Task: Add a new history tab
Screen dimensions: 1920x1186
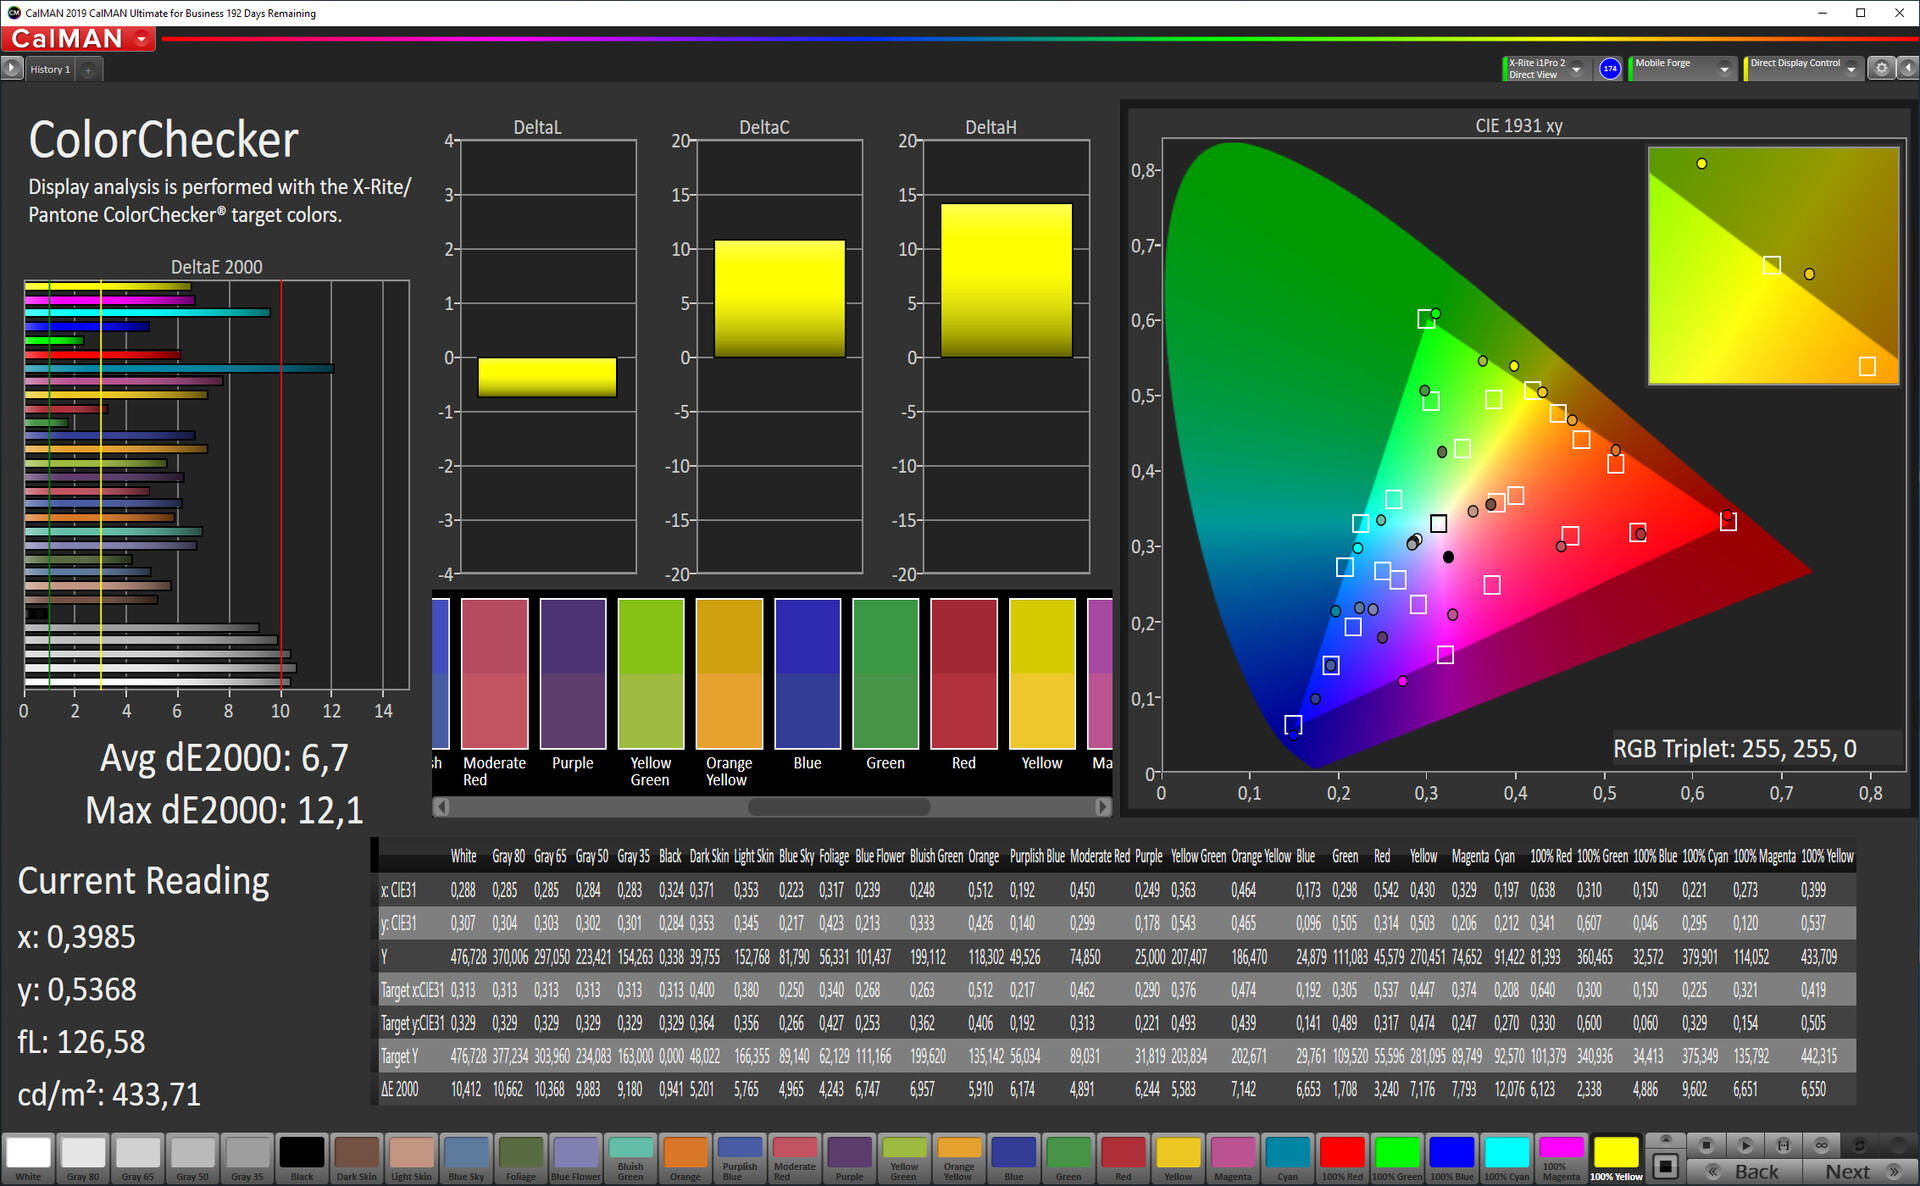Action: [x=88, y=69]
